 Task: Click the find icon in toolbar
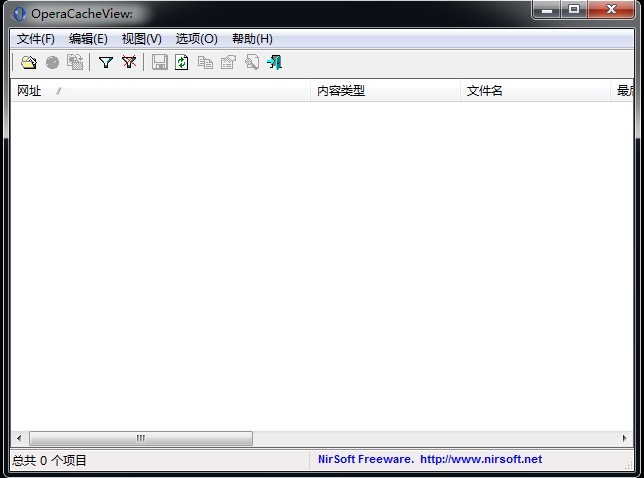point(251,62)
